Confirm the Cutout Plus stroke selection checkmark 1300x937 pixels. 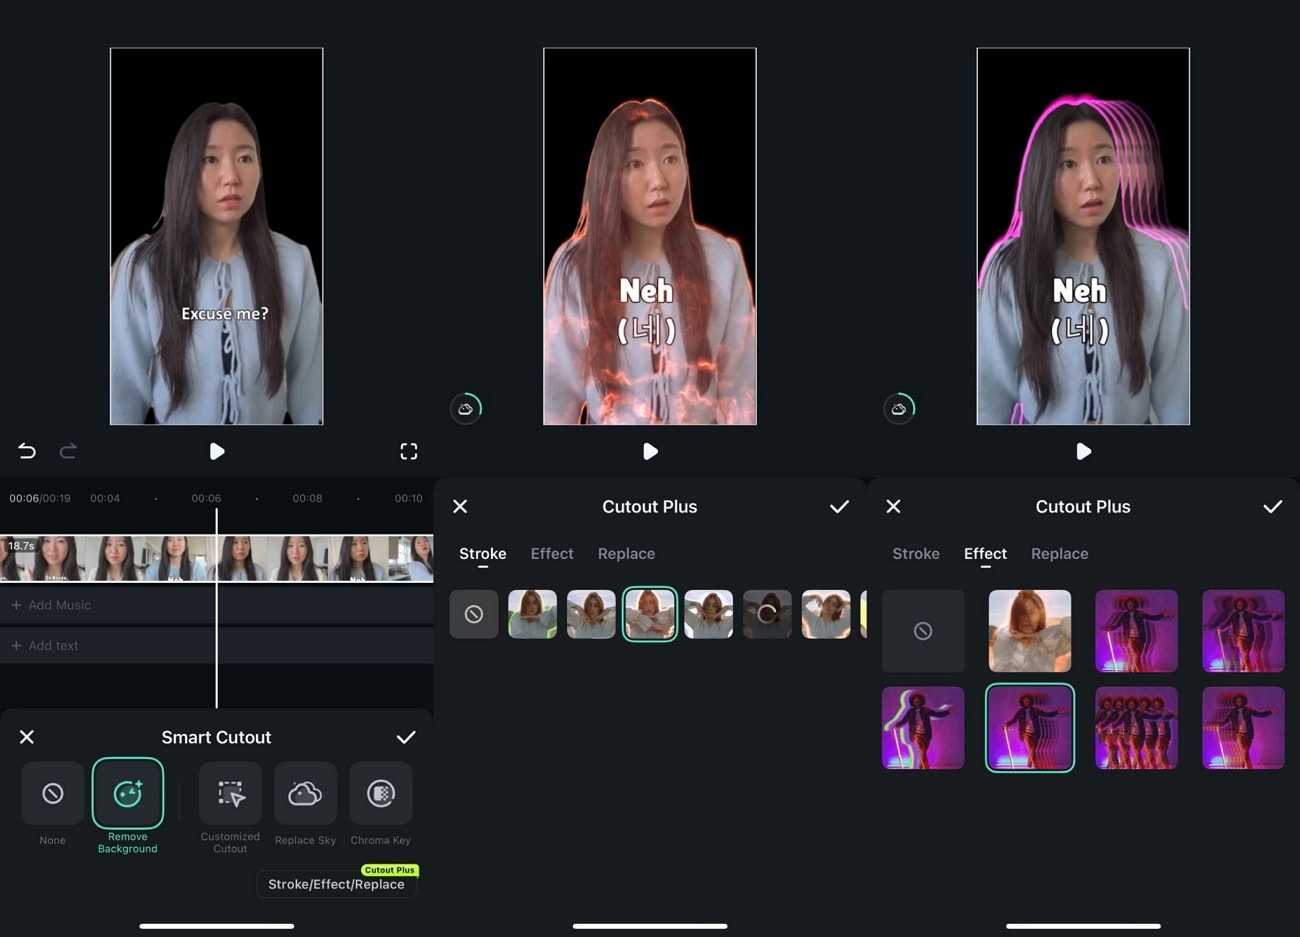pyautogui.click(x=839, y=507)
